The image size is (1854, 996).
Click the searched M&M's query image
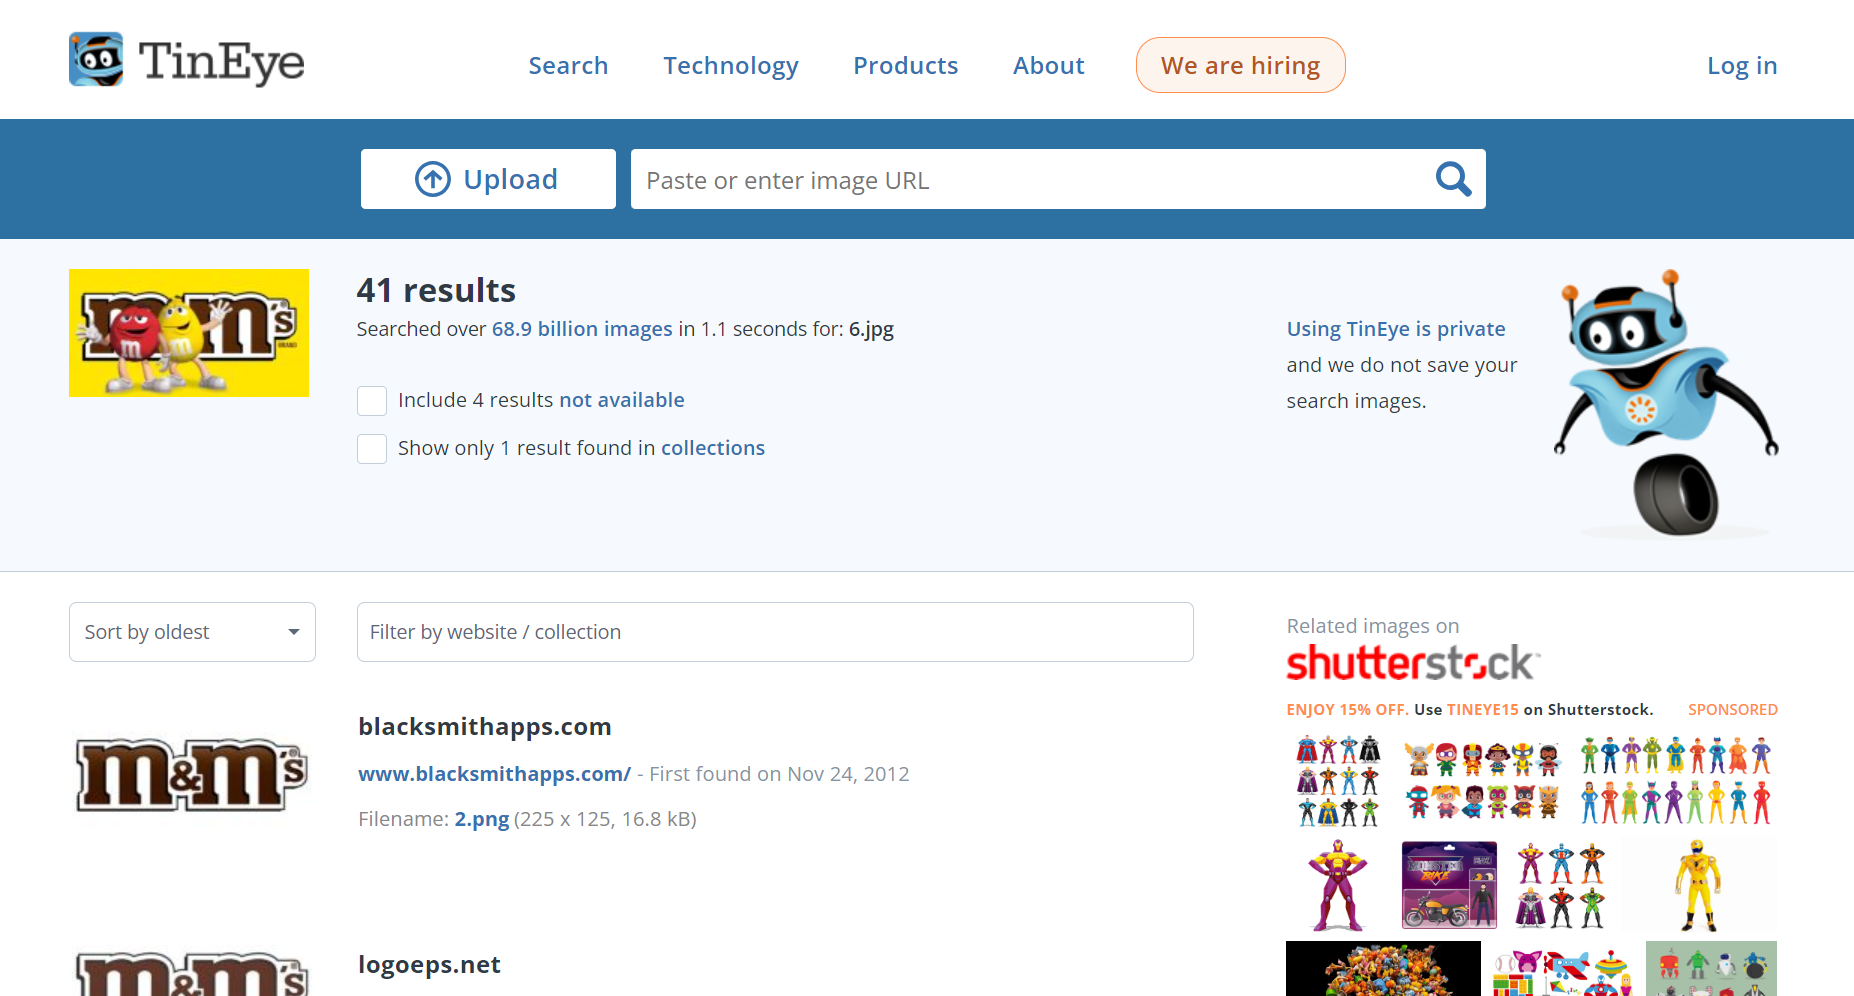point(189,333)
